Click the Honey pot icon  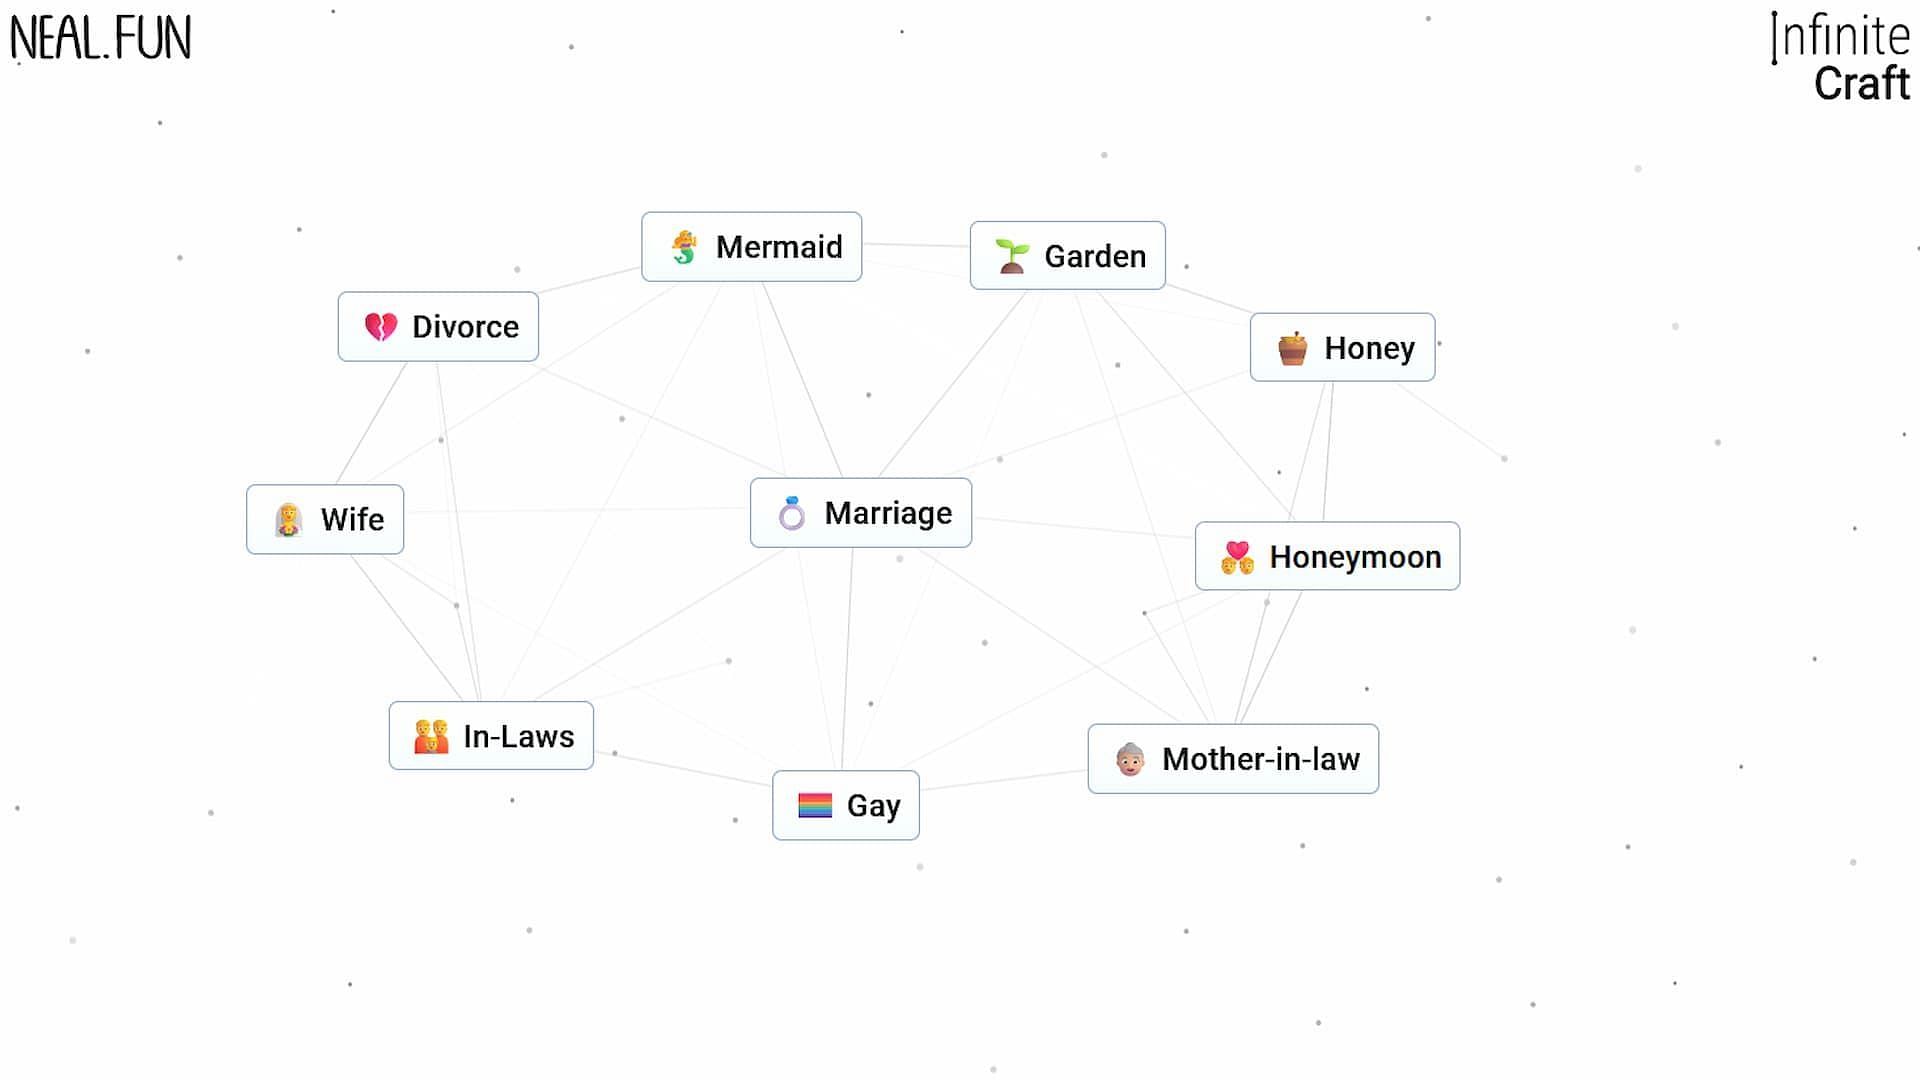1292,347
